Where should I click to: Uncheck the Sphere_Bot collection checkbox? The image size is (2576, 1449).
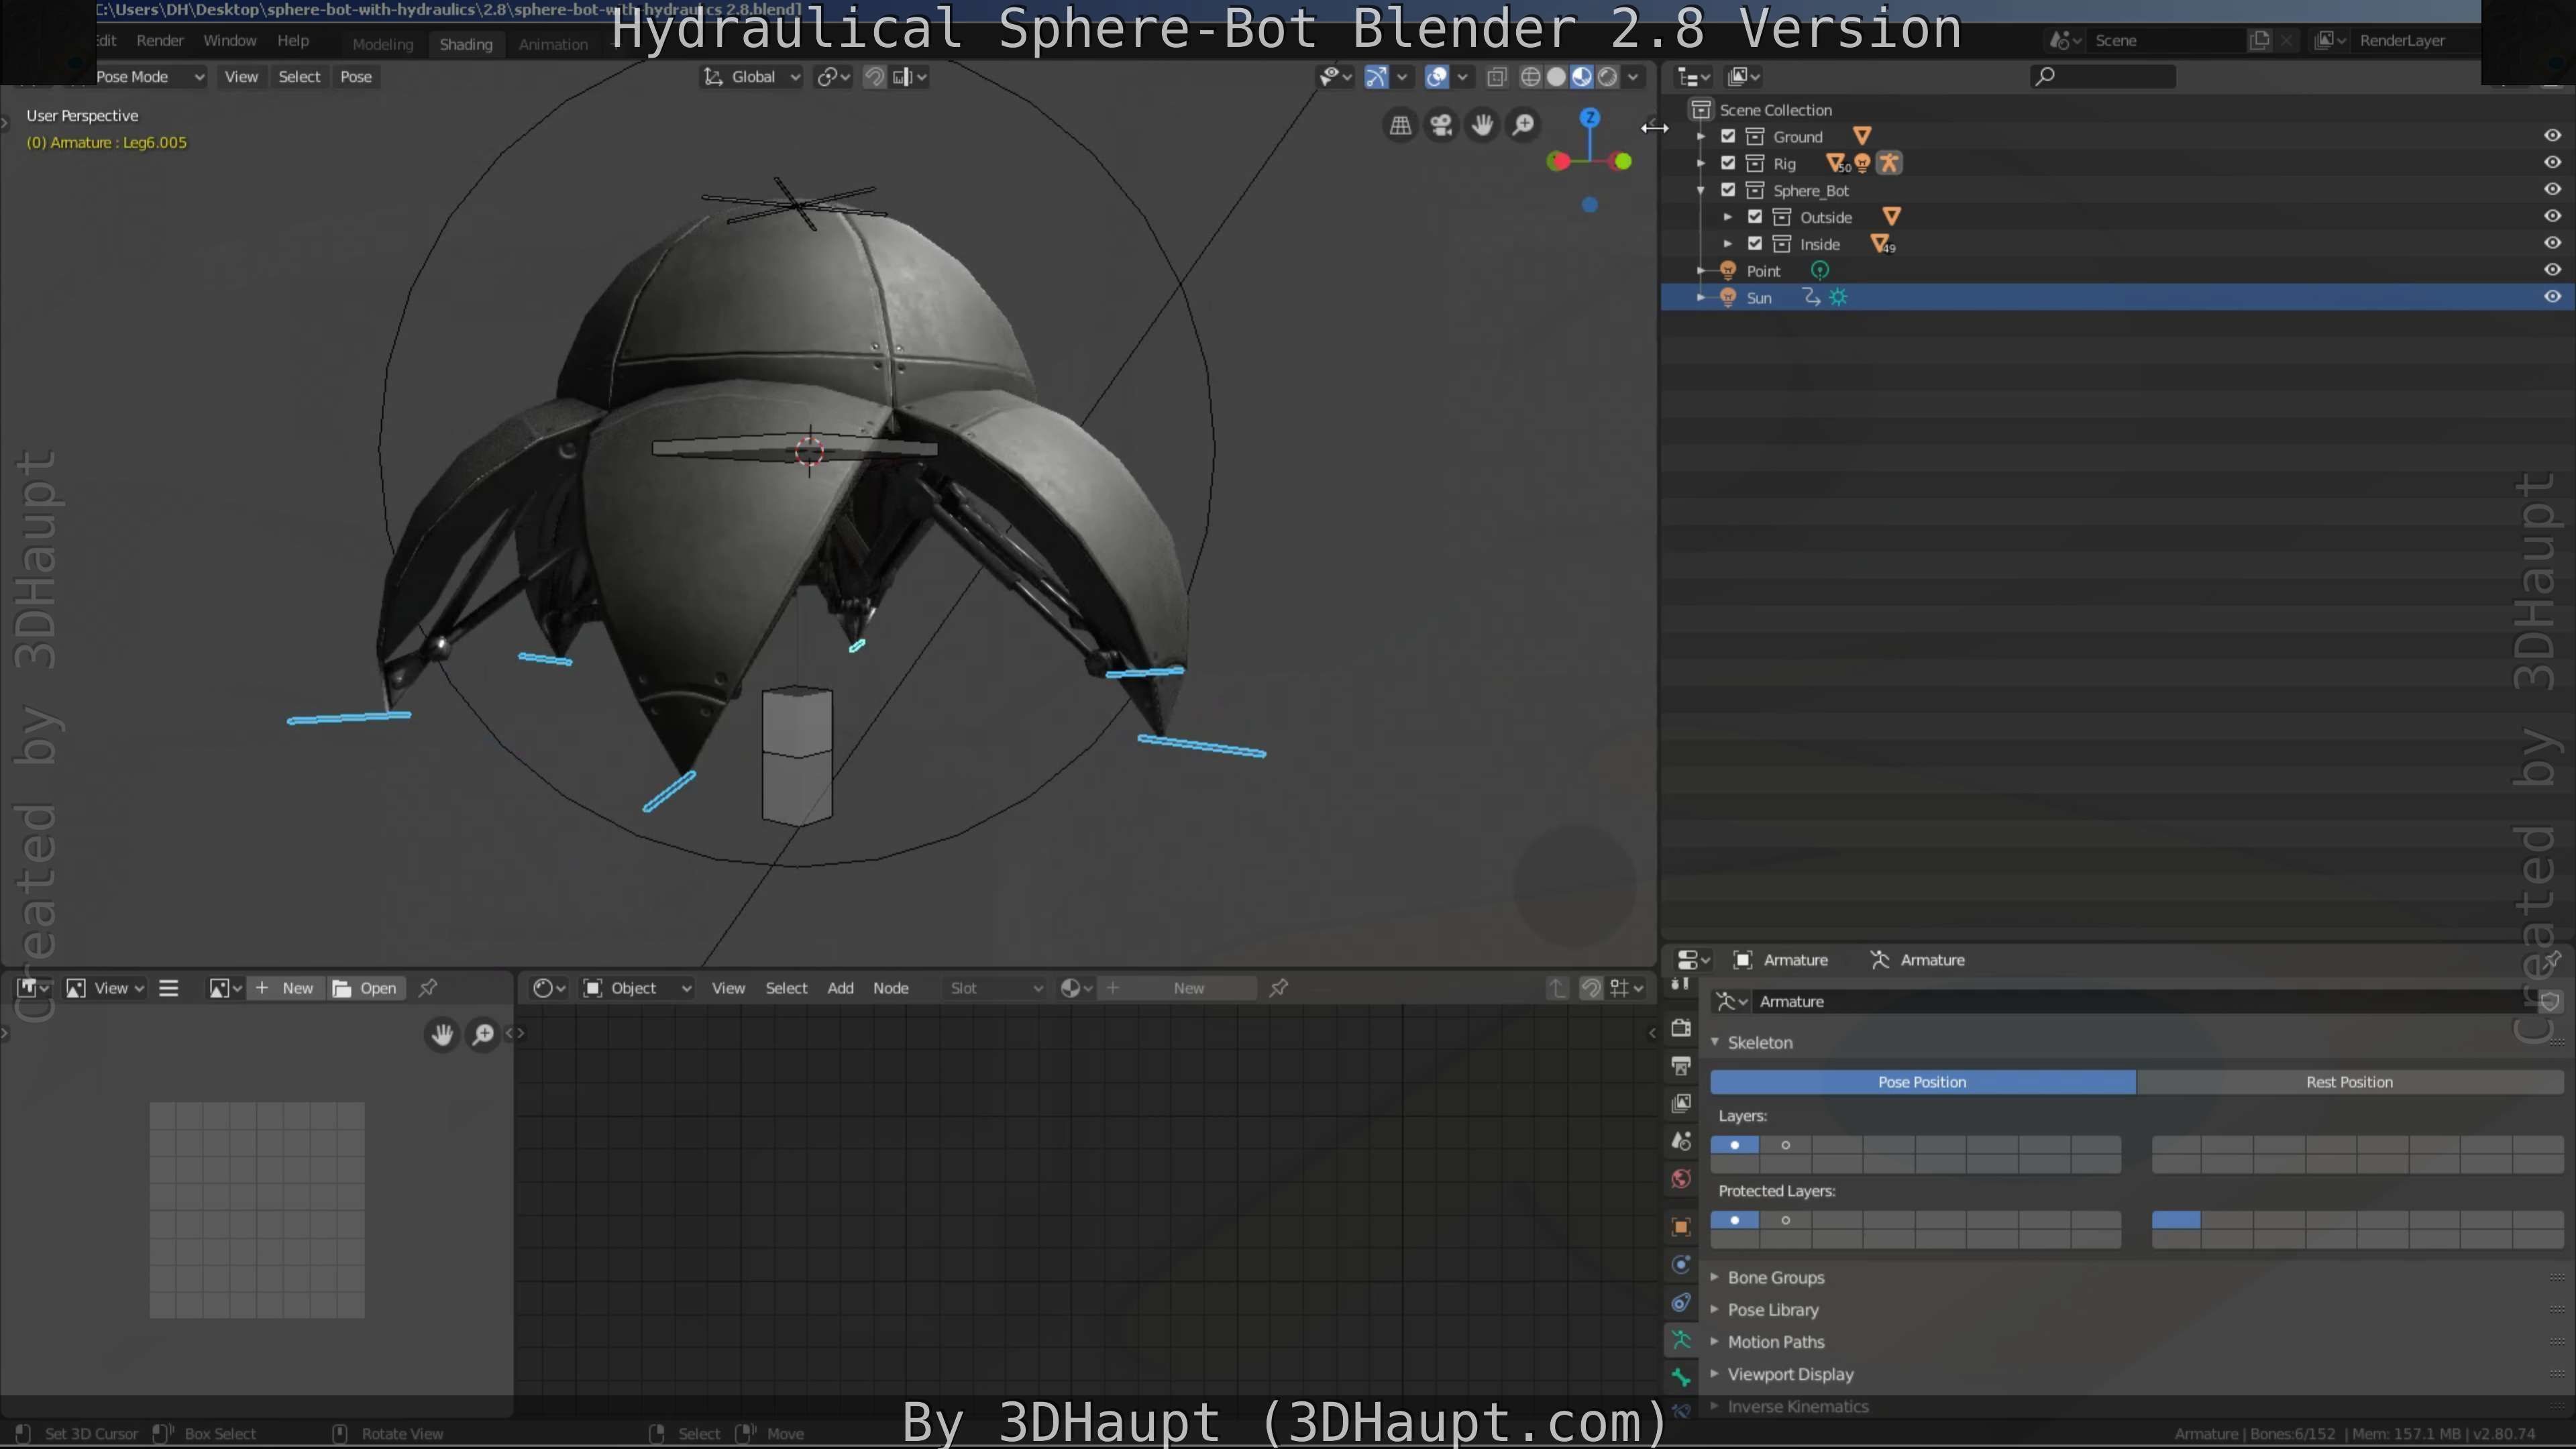tap(1728, 190)
